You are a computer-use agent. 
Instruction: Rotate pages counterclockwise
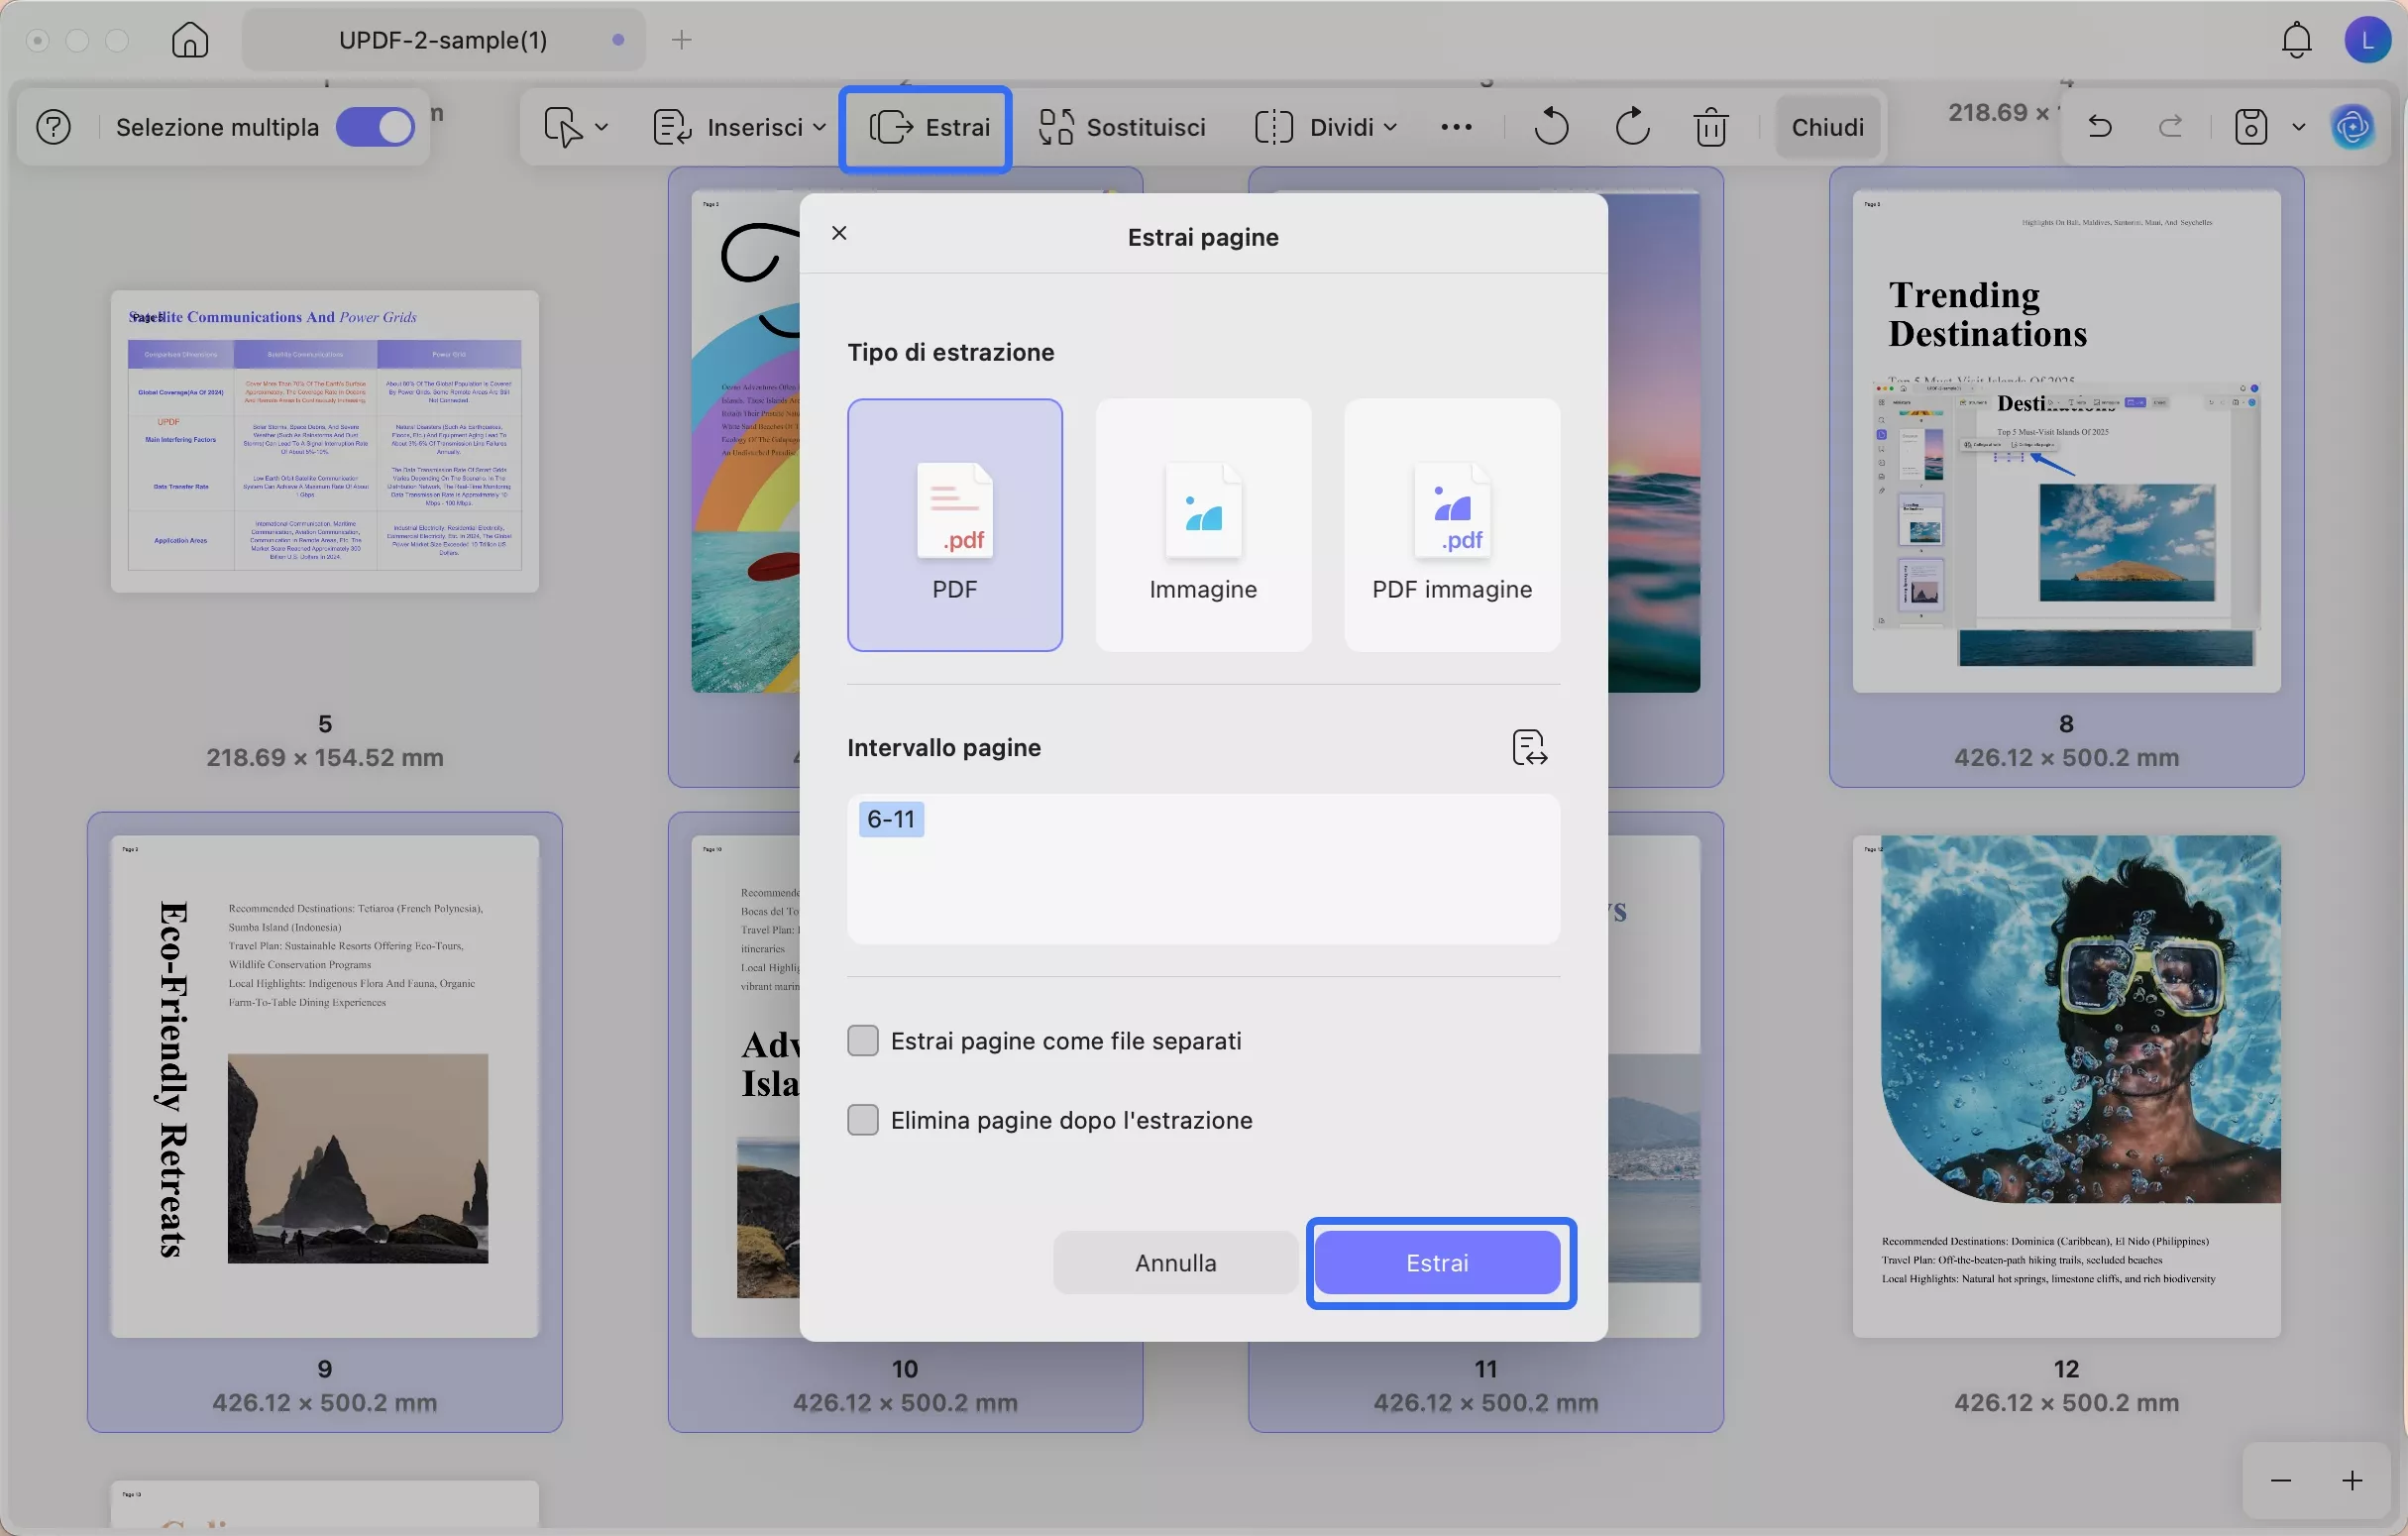1551,127
